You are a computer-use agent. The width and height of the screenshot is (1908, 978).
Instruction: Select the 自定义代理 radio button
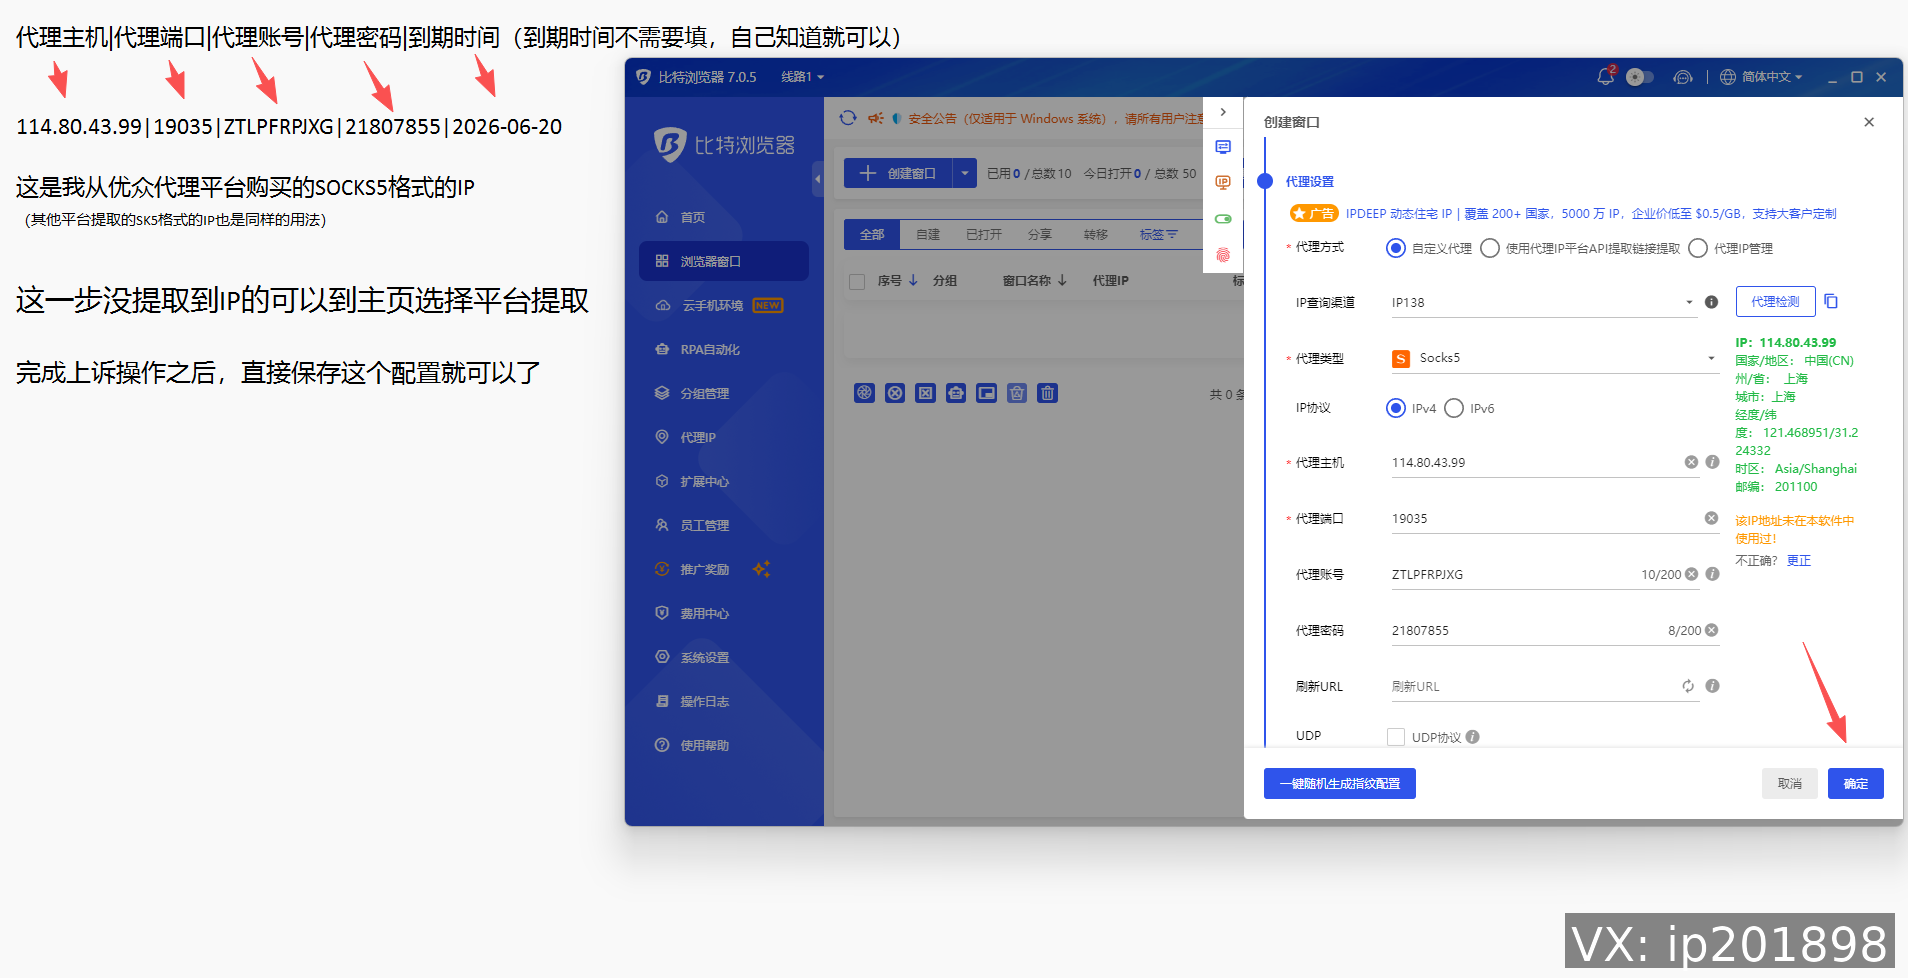[x=1396, y=248]
